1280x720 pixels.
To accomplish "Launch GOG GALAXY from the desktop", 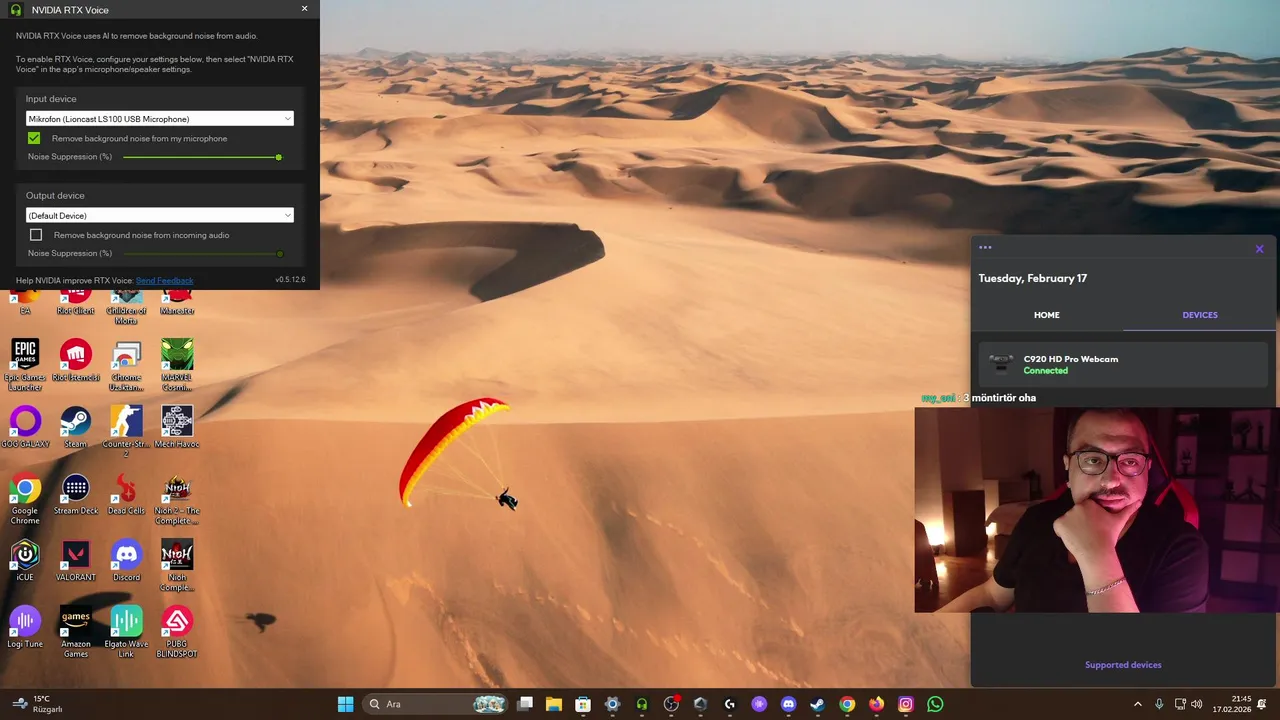I will click(25, 427).
